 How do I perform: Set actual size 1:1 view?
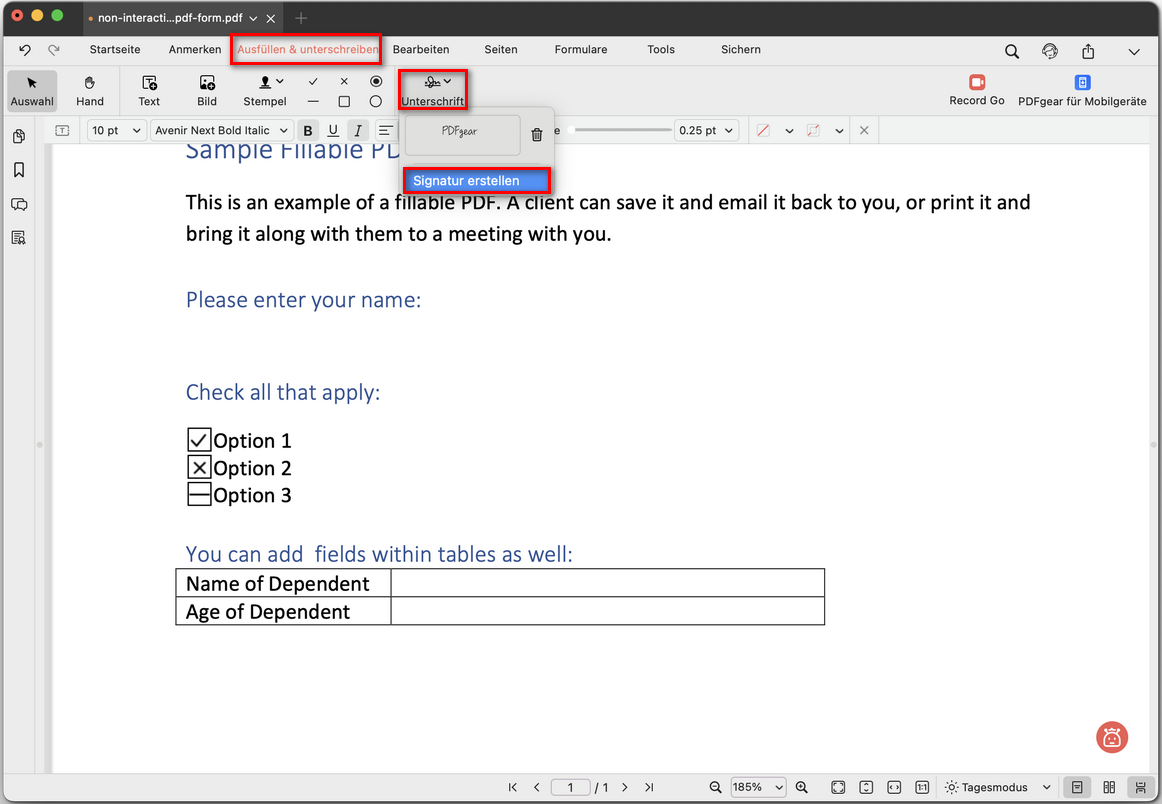tap(922, 787)
